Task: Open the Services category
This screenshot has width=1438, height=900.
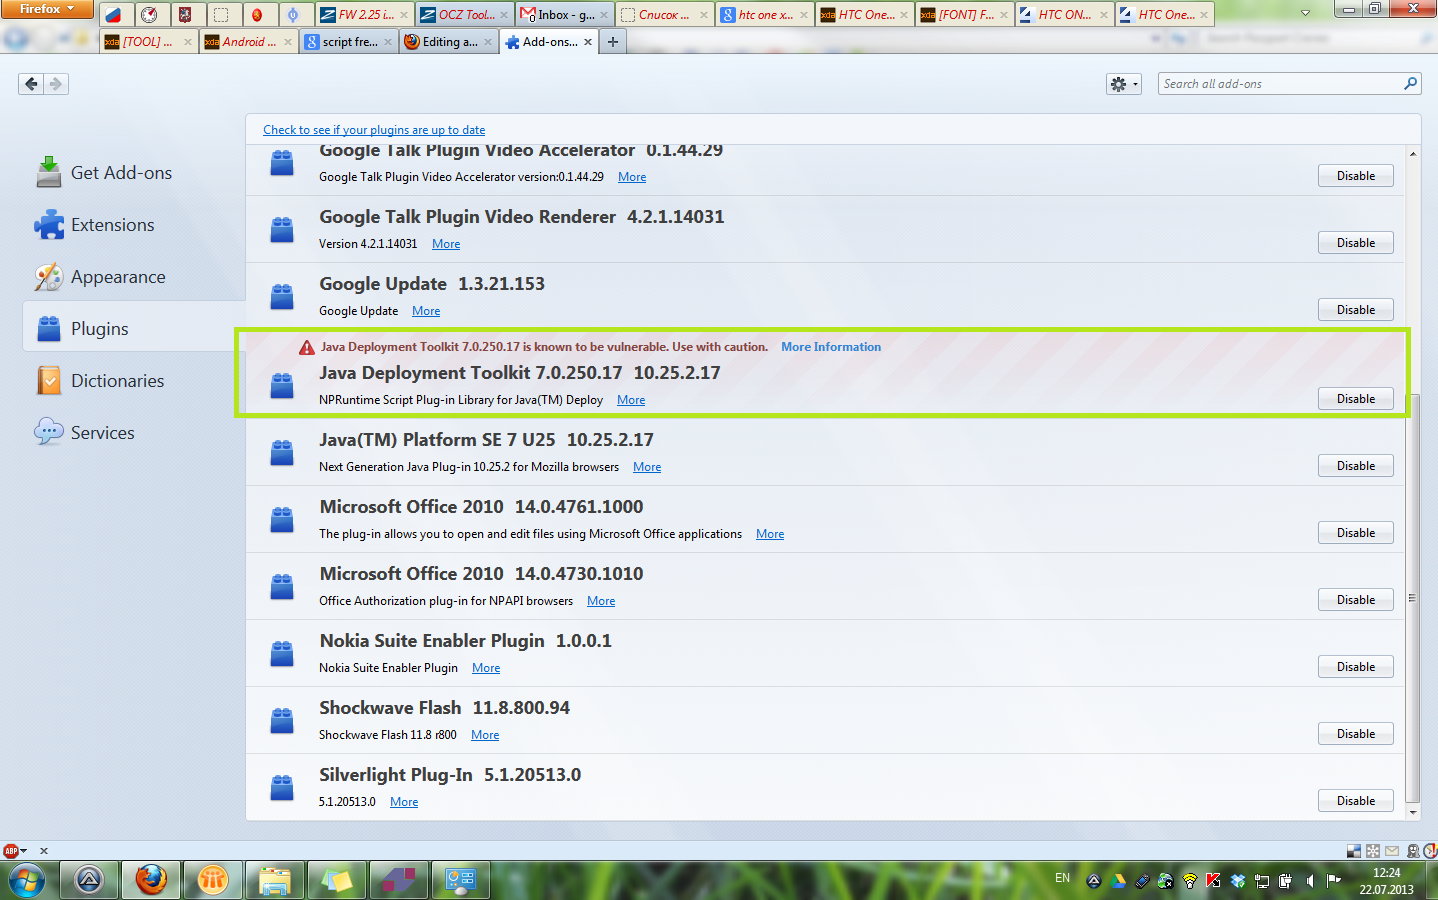Action: coord(134,433)
